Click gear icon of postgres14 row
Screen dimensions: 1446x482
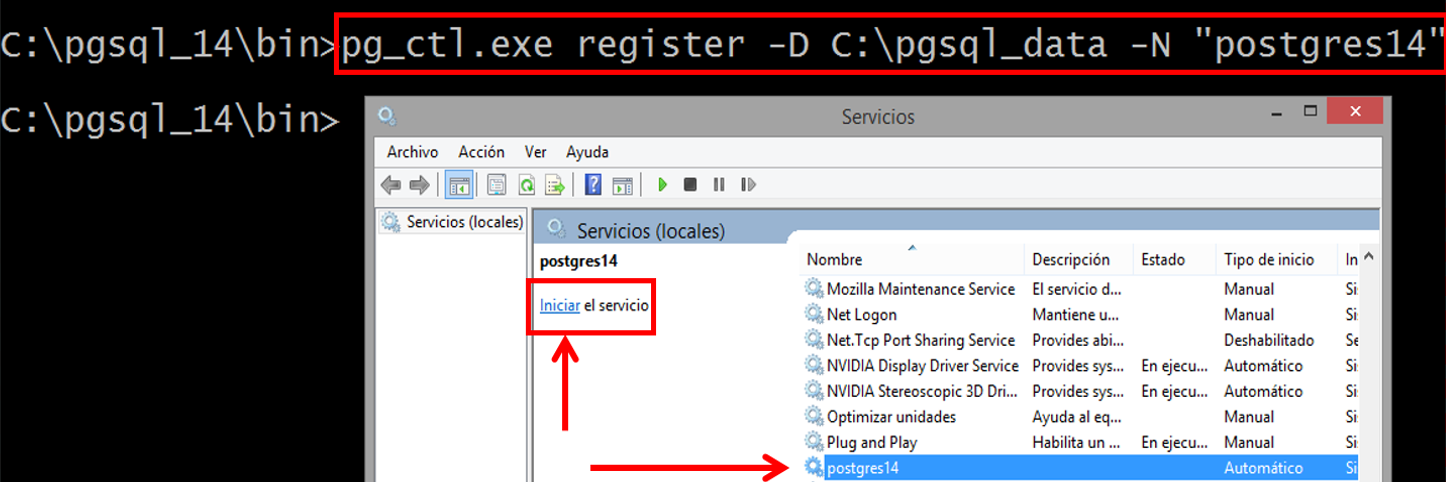(x=814, y=467)
